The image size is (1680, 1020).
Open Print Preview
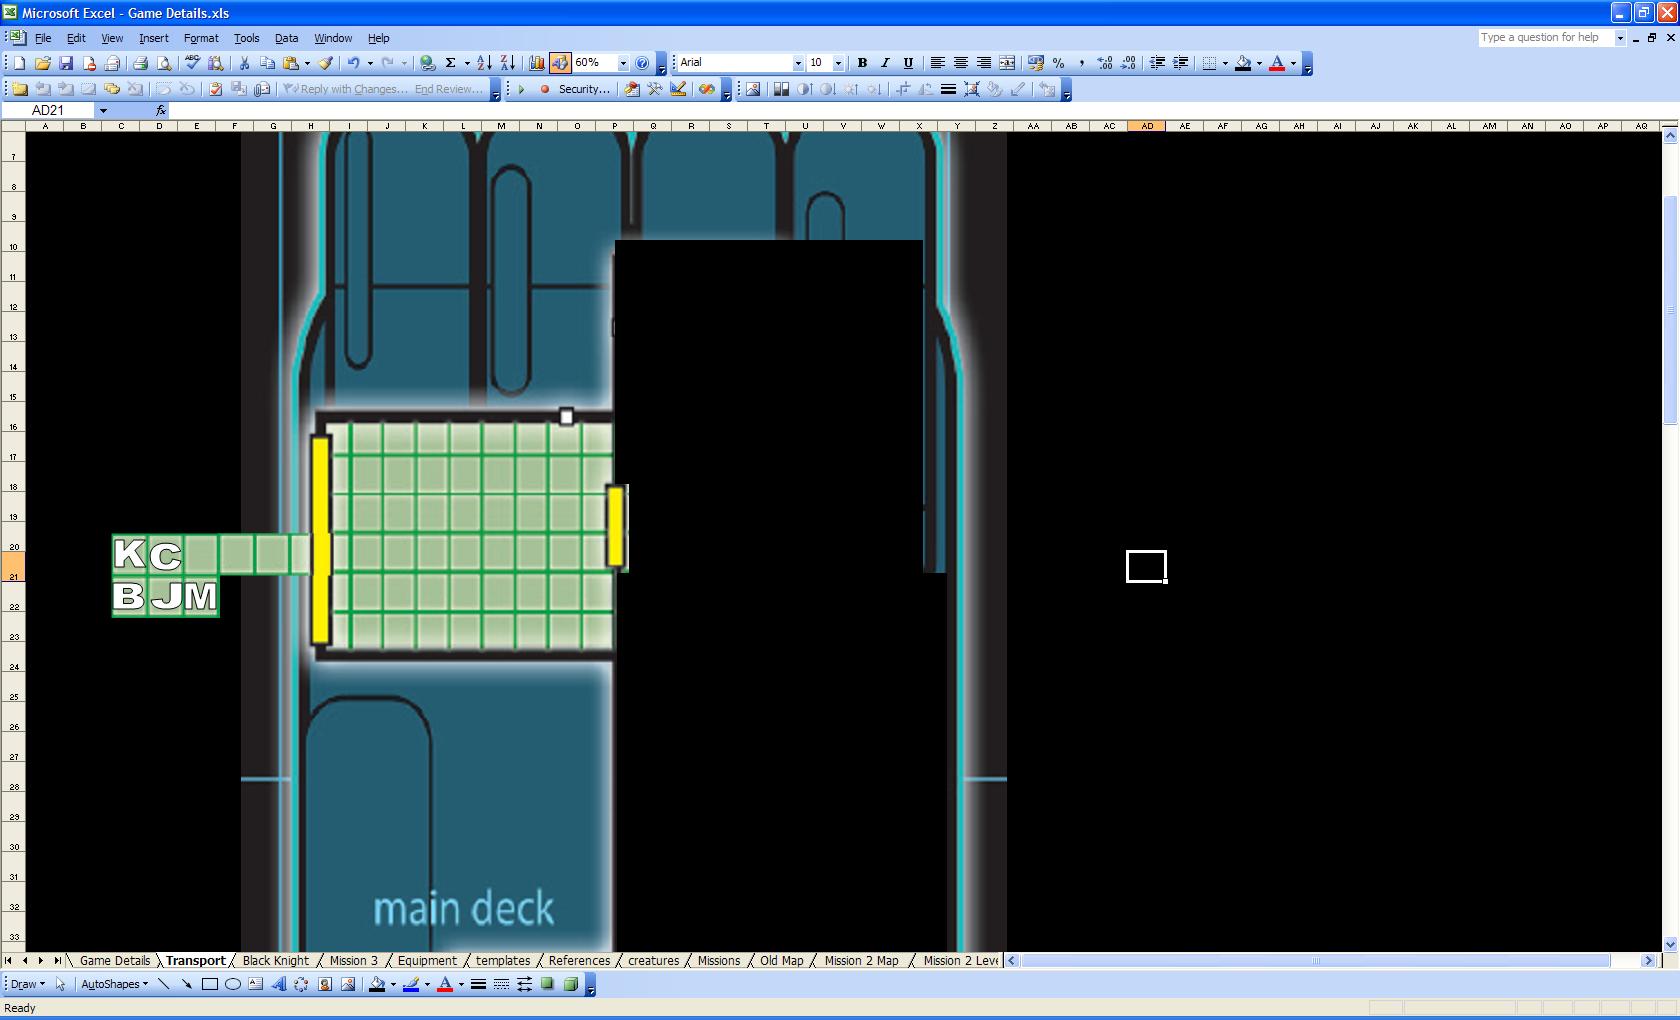tap(163, 63)
